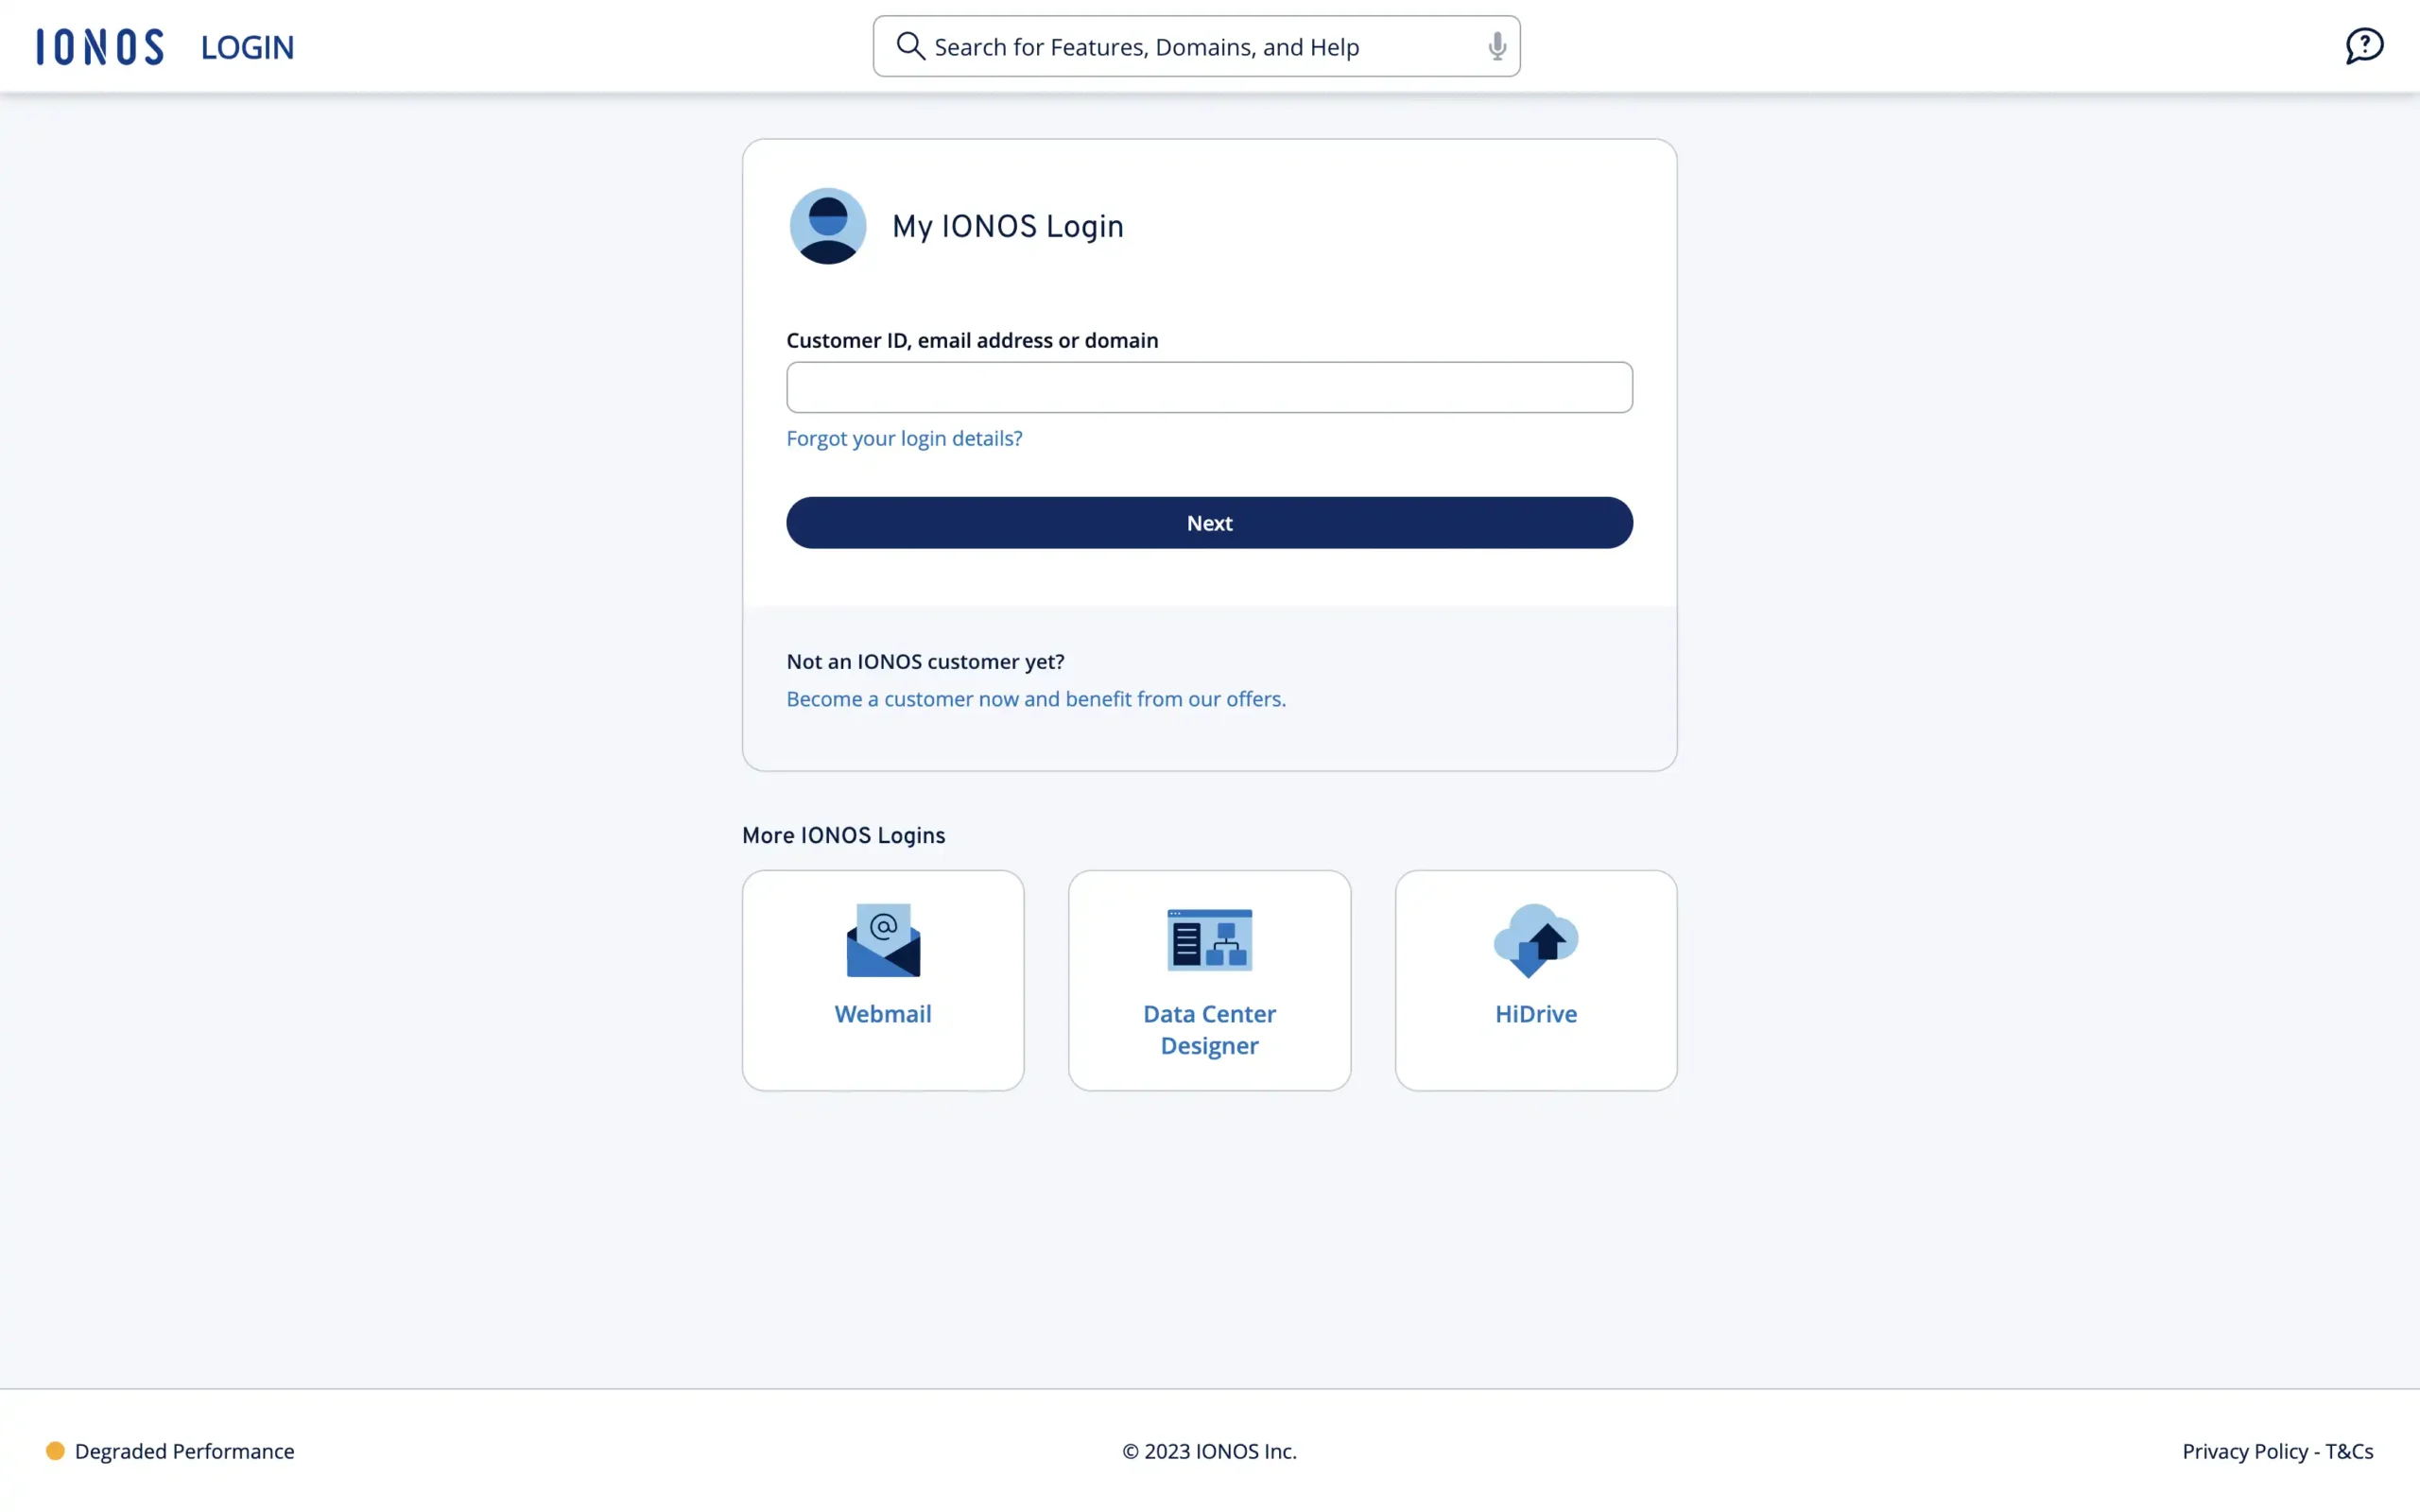
Task: Select the Customer ID input field
Action: [x=1209, y=385]
